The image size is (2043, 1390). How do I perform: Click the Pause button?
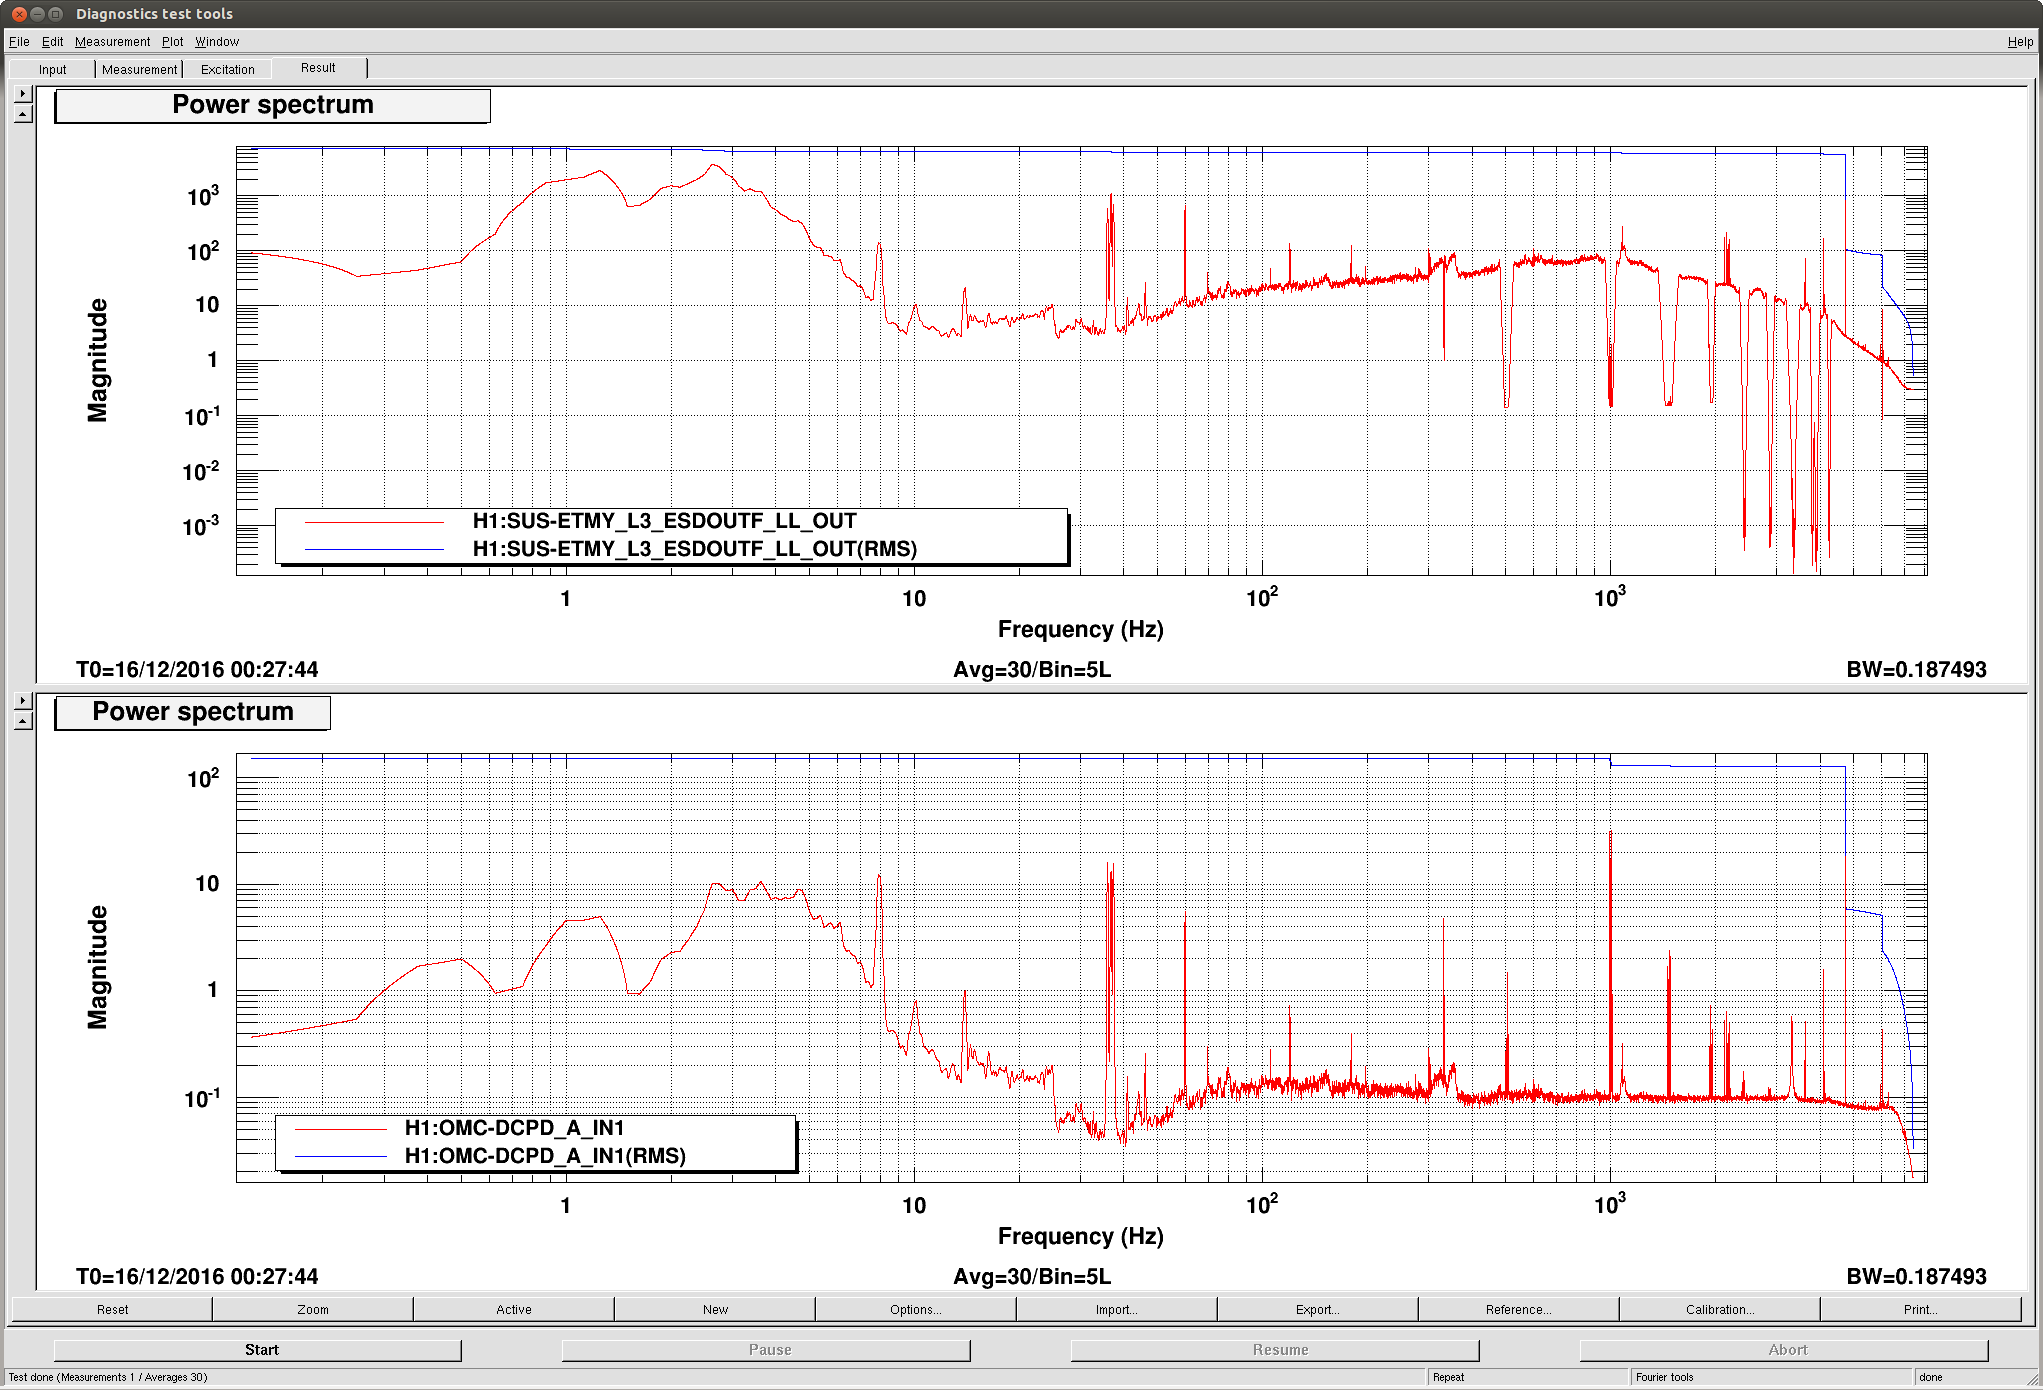[766, 1350]
